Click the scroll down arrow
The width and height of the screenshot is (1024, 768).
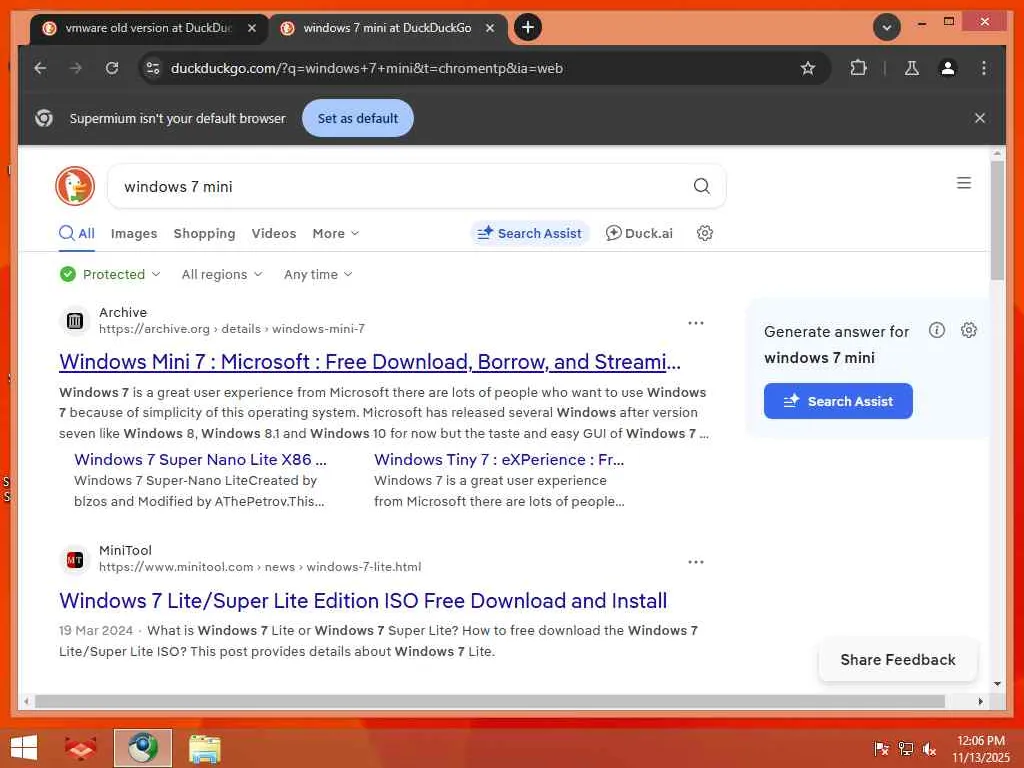997,684
